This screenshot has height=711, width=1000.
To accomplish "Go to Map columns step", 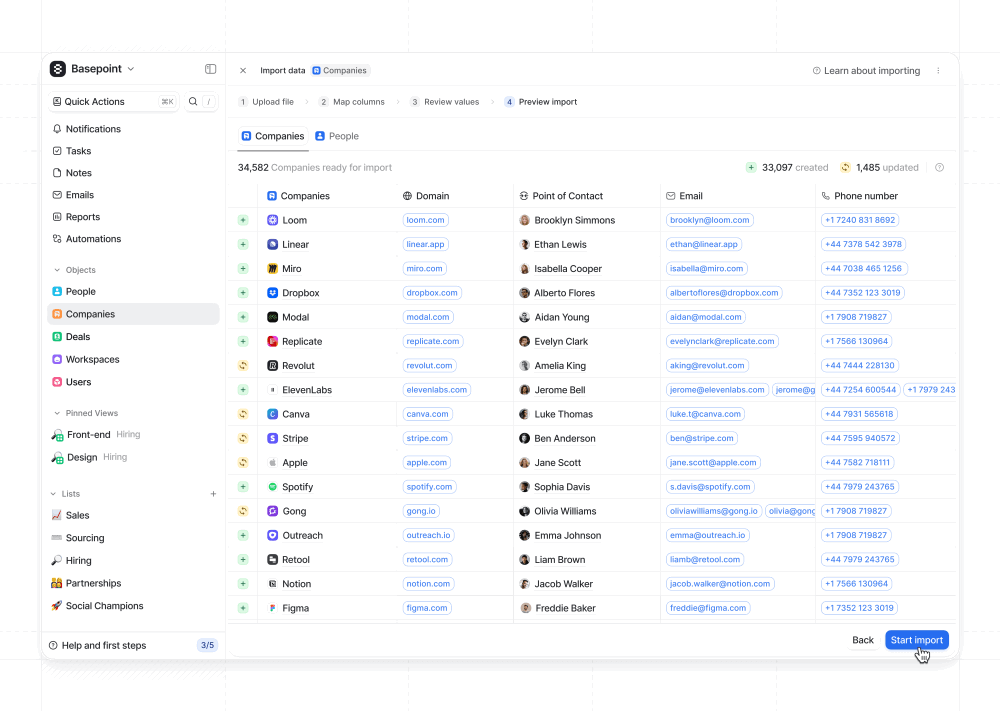I will coord(352,101).
